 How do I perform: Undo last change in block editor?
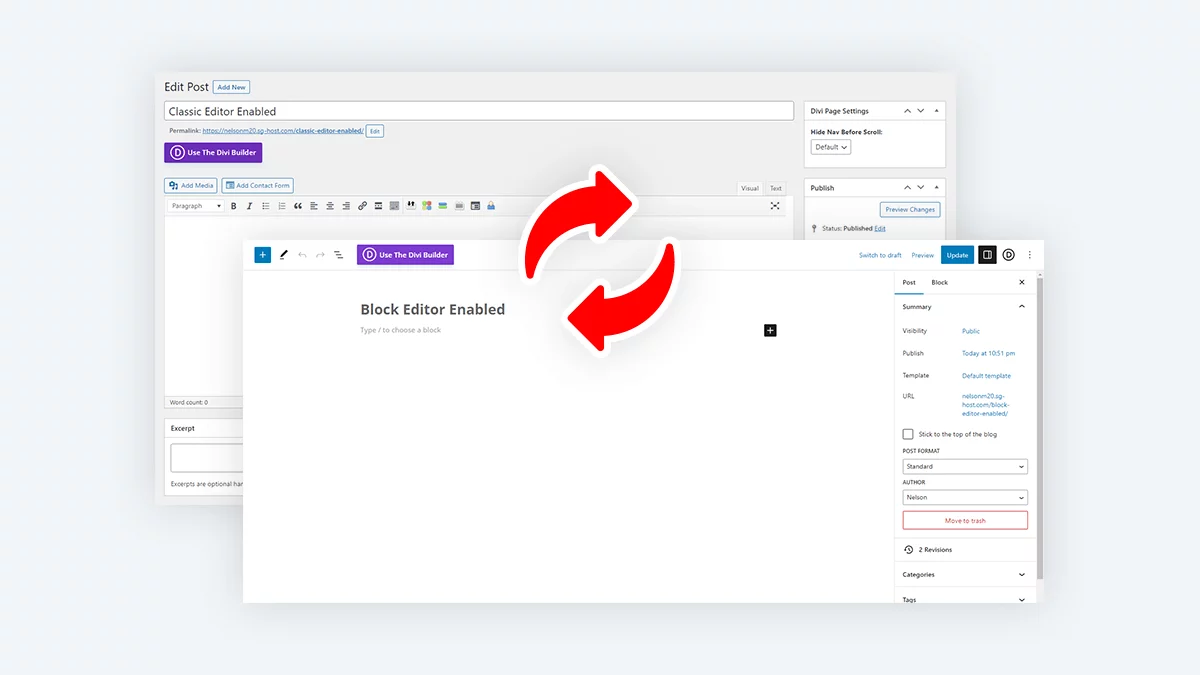302,255
